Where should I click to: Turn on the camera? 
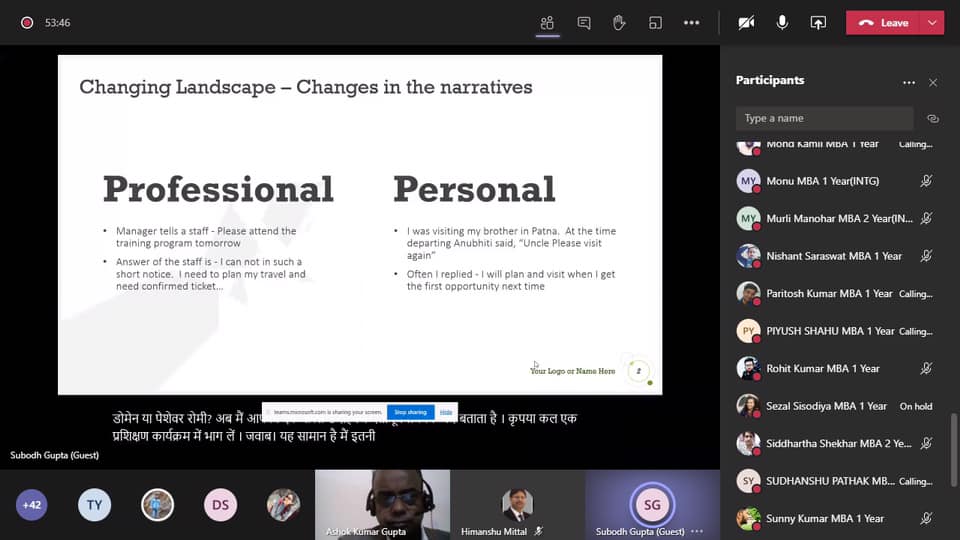(746, 23)
